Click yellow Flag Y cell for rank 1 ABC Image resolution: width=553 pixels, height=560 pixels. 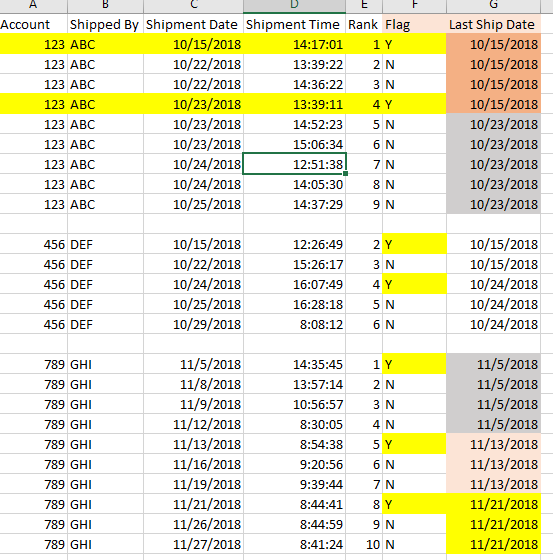point(414,44)
